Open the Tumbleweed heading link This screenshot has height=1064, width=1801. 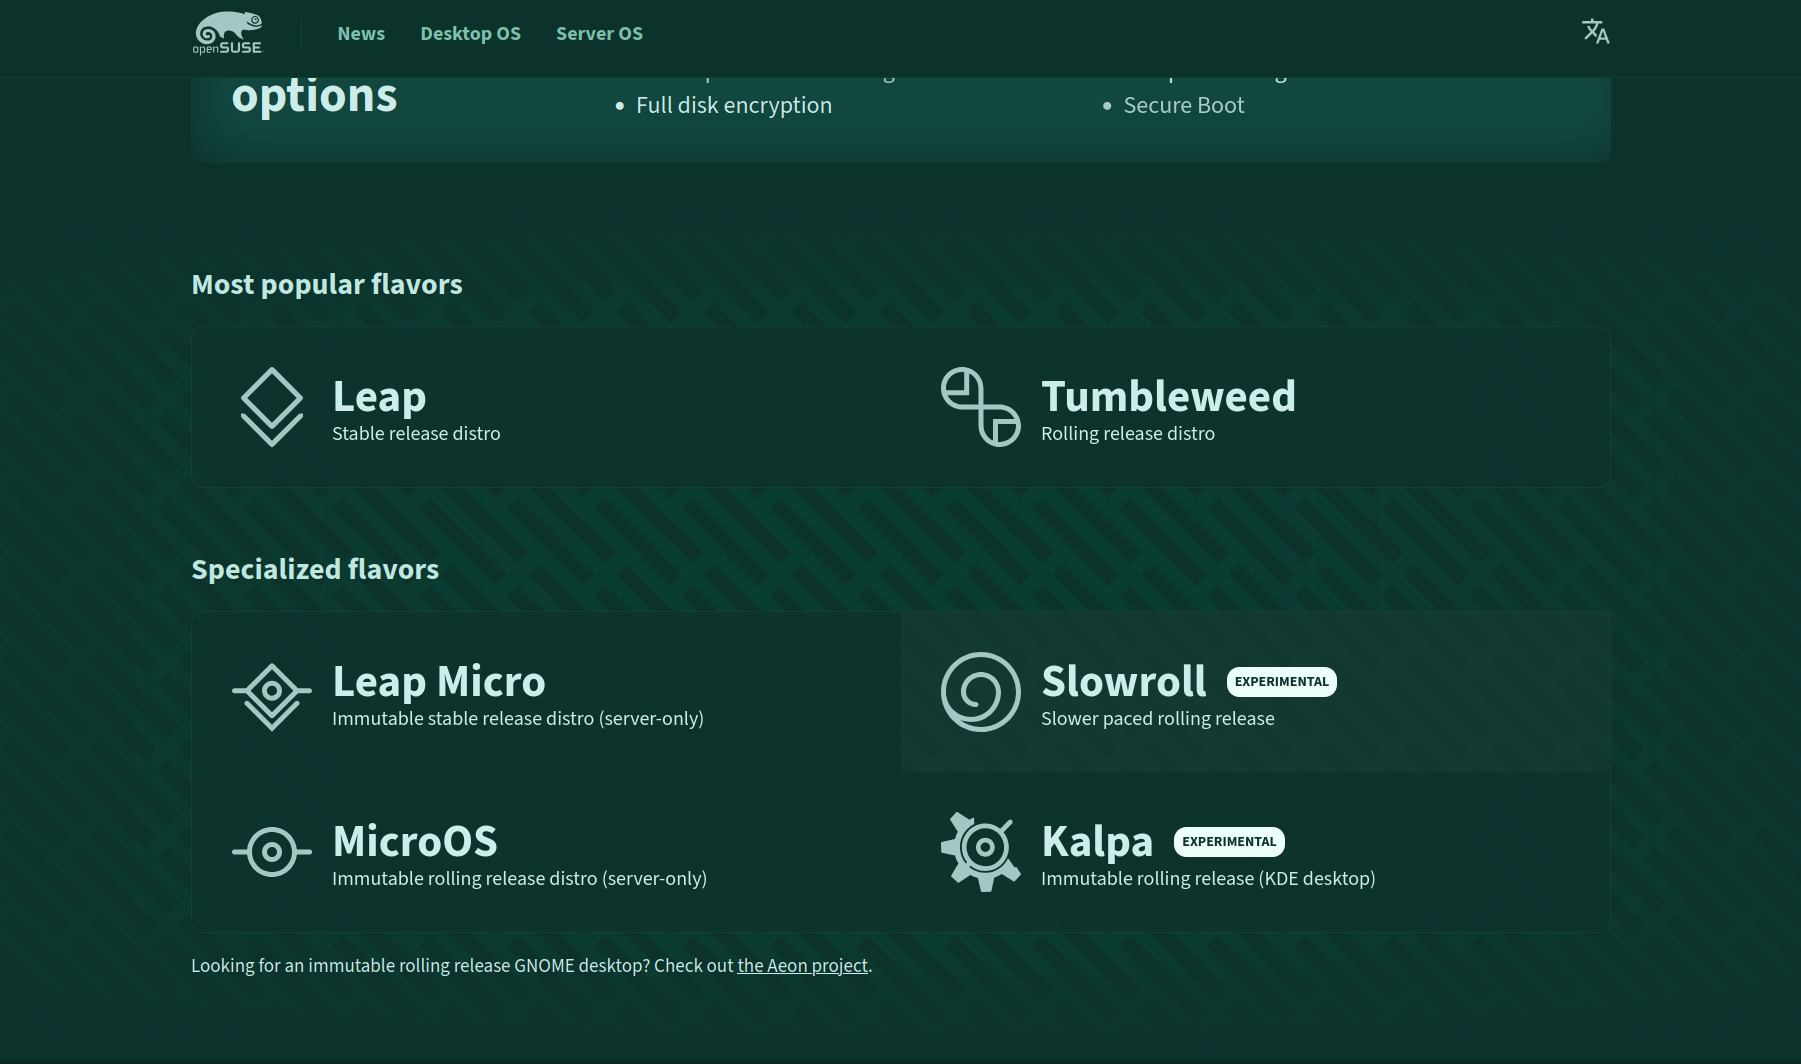pyautogui.click(x=1168, y=396)
